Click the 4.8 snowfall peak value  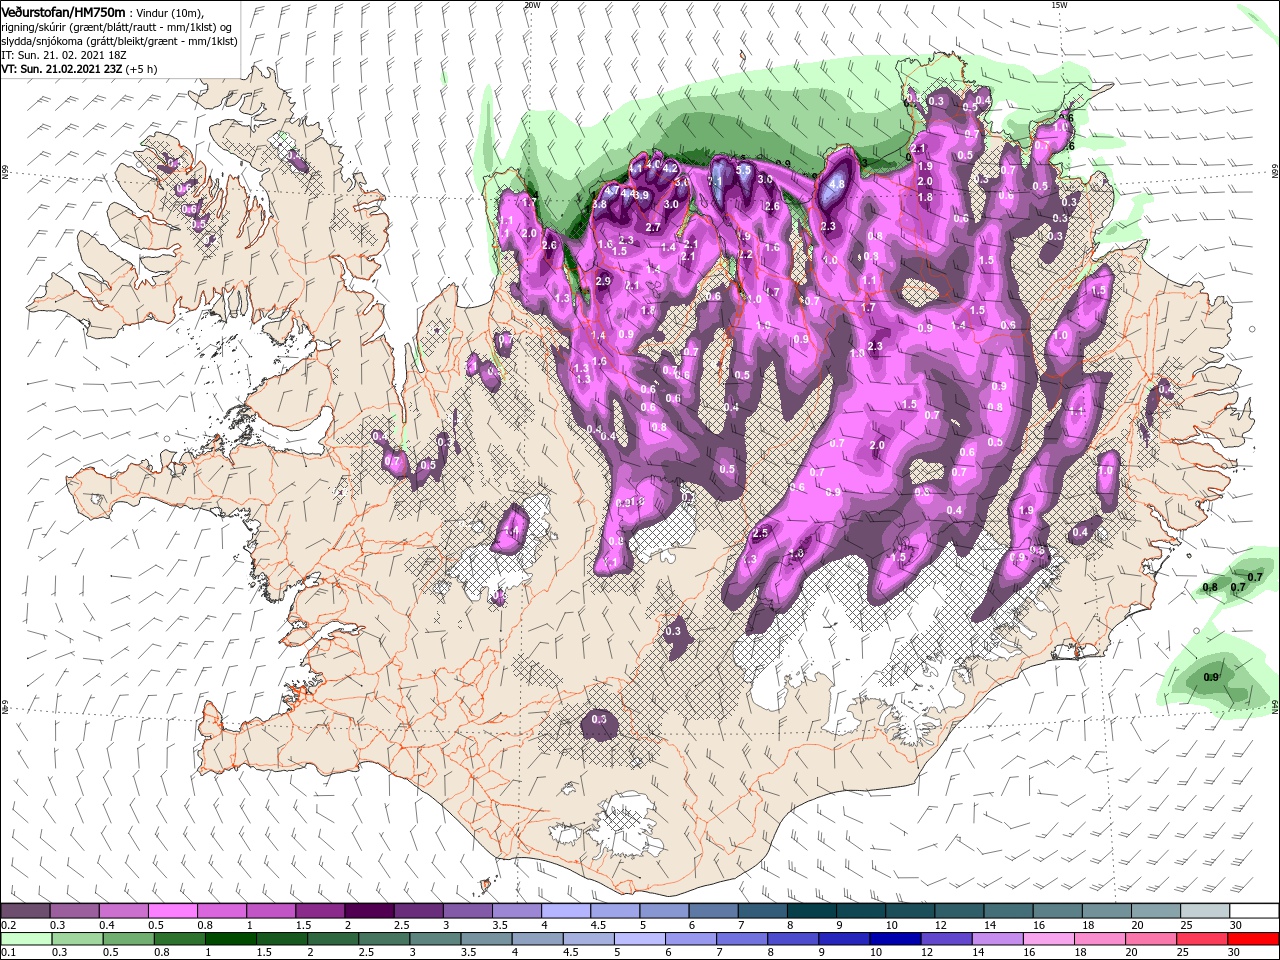tap(837, 184)
